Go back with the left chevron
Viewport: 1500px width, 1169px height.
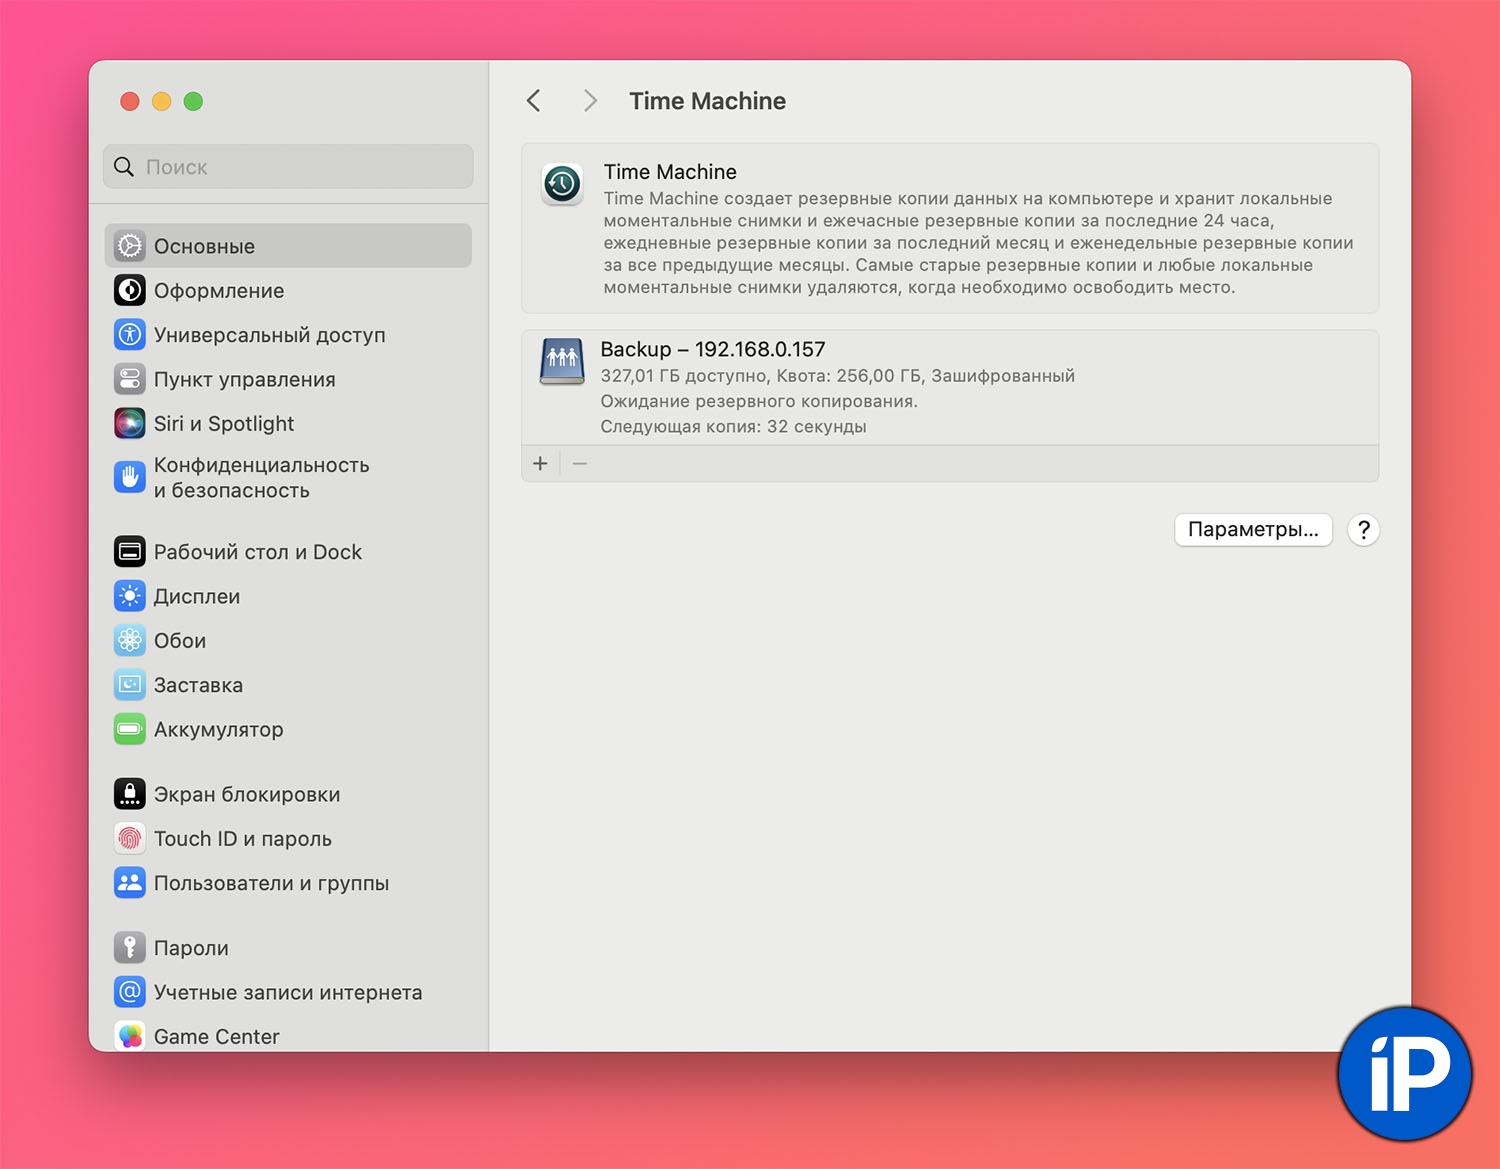pos(534,101)
